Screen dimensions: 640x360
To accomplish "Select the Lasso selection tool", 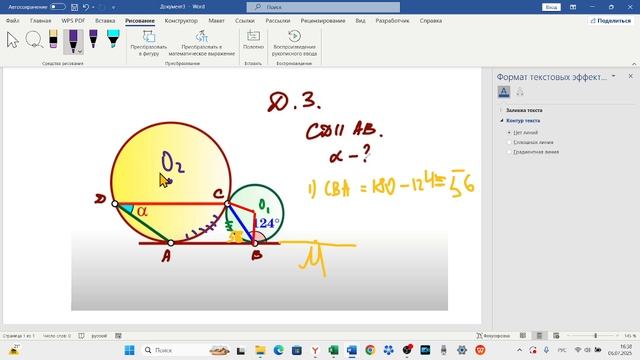I will click(x=34, y=40).
